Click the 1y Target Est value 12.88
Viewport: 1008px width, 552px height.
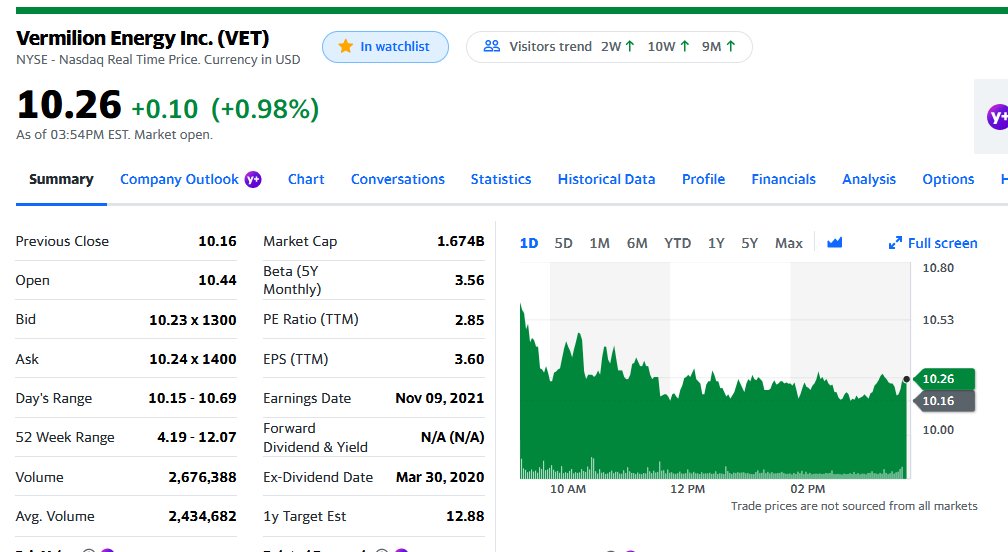coord(465,517)
